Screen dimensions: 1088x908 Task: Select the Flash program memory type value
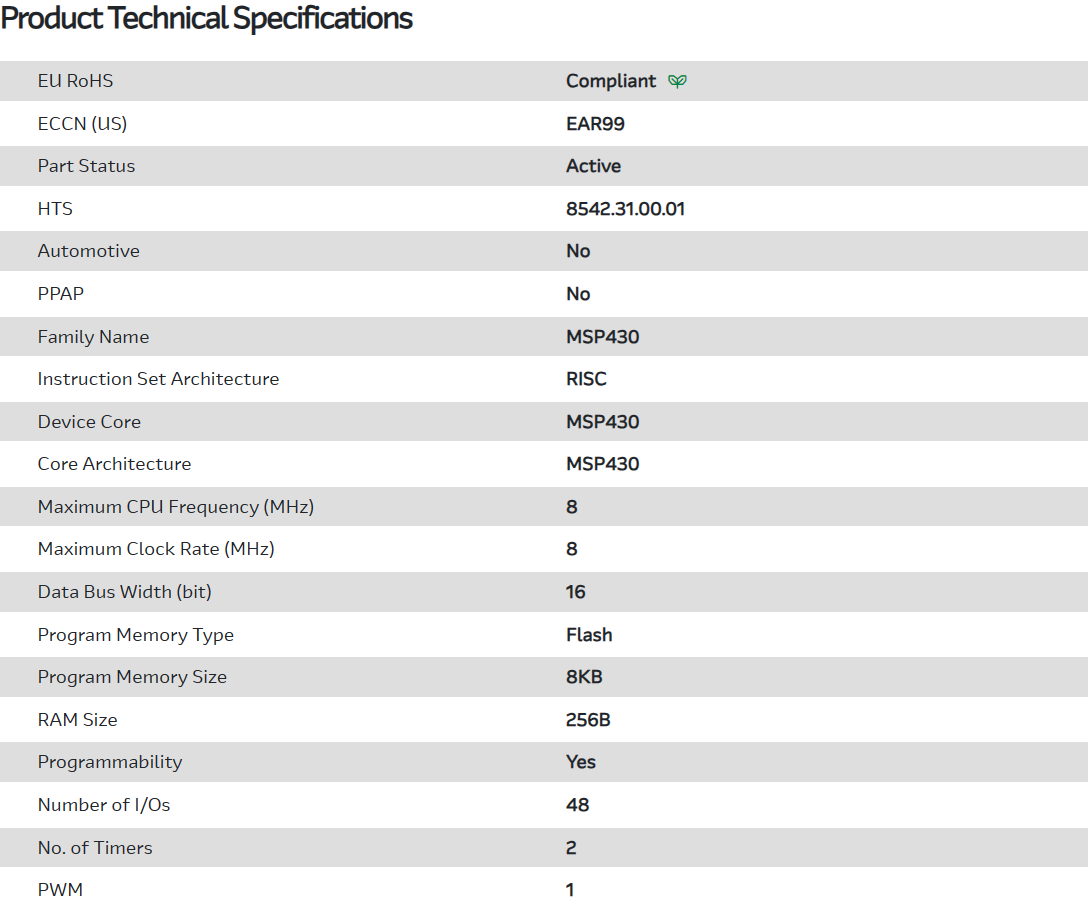(x=589, y=635)
